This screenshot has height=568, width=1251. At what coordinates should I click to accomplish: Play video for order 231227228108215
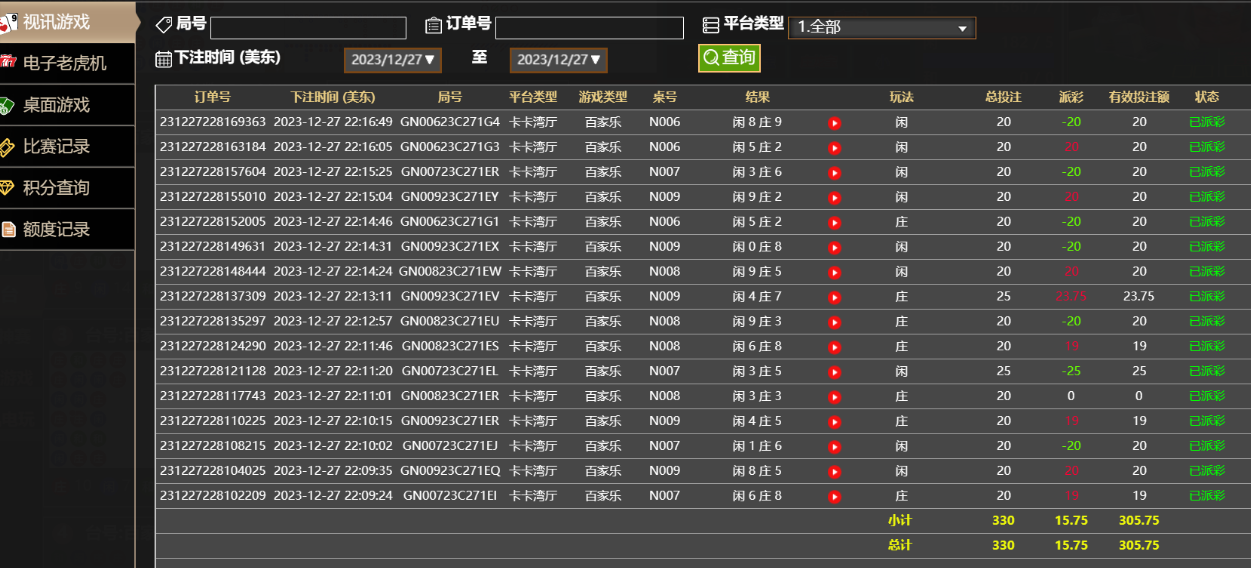(834, 447)
